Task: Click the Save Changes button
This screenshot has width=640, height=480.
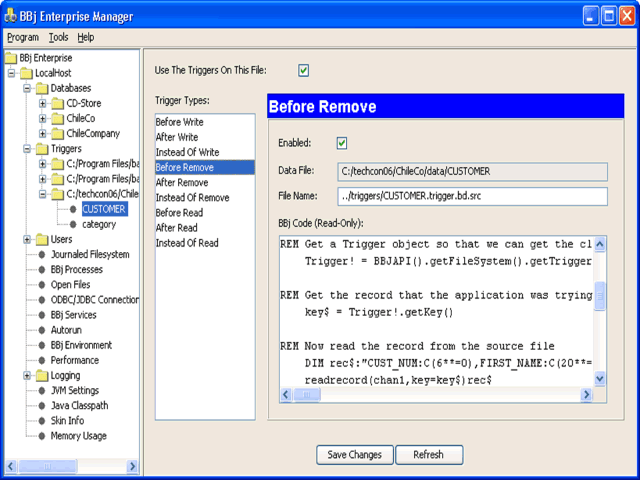Action: [355, 455]
